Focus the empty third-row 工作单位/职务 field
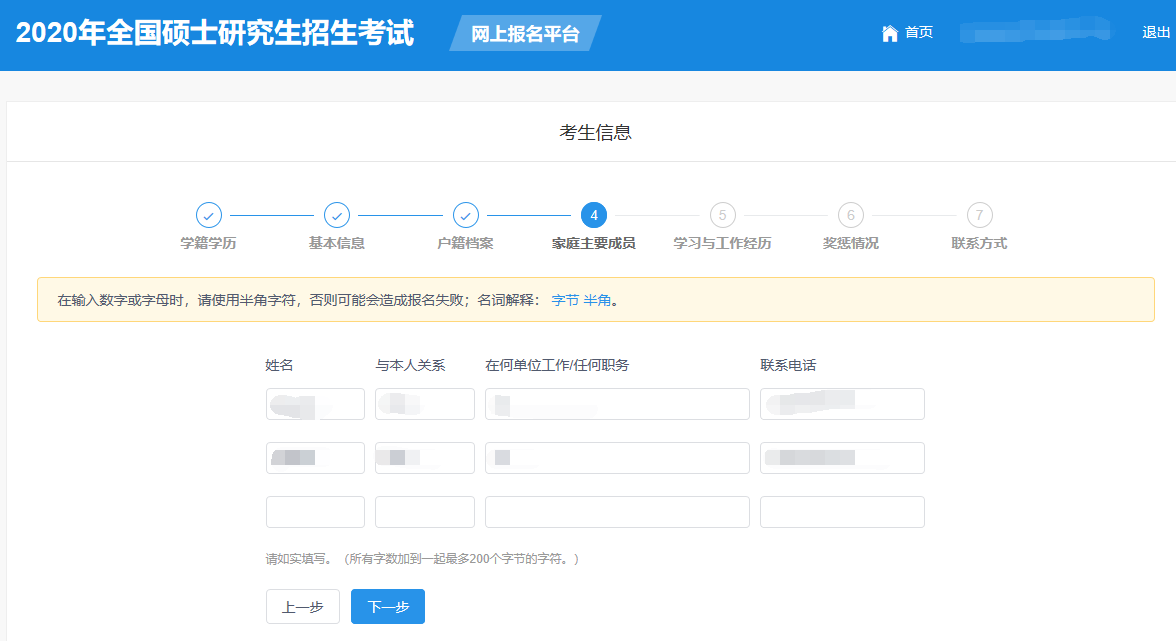This screenshot has width=1176, height=641. (x=617, y=512)
